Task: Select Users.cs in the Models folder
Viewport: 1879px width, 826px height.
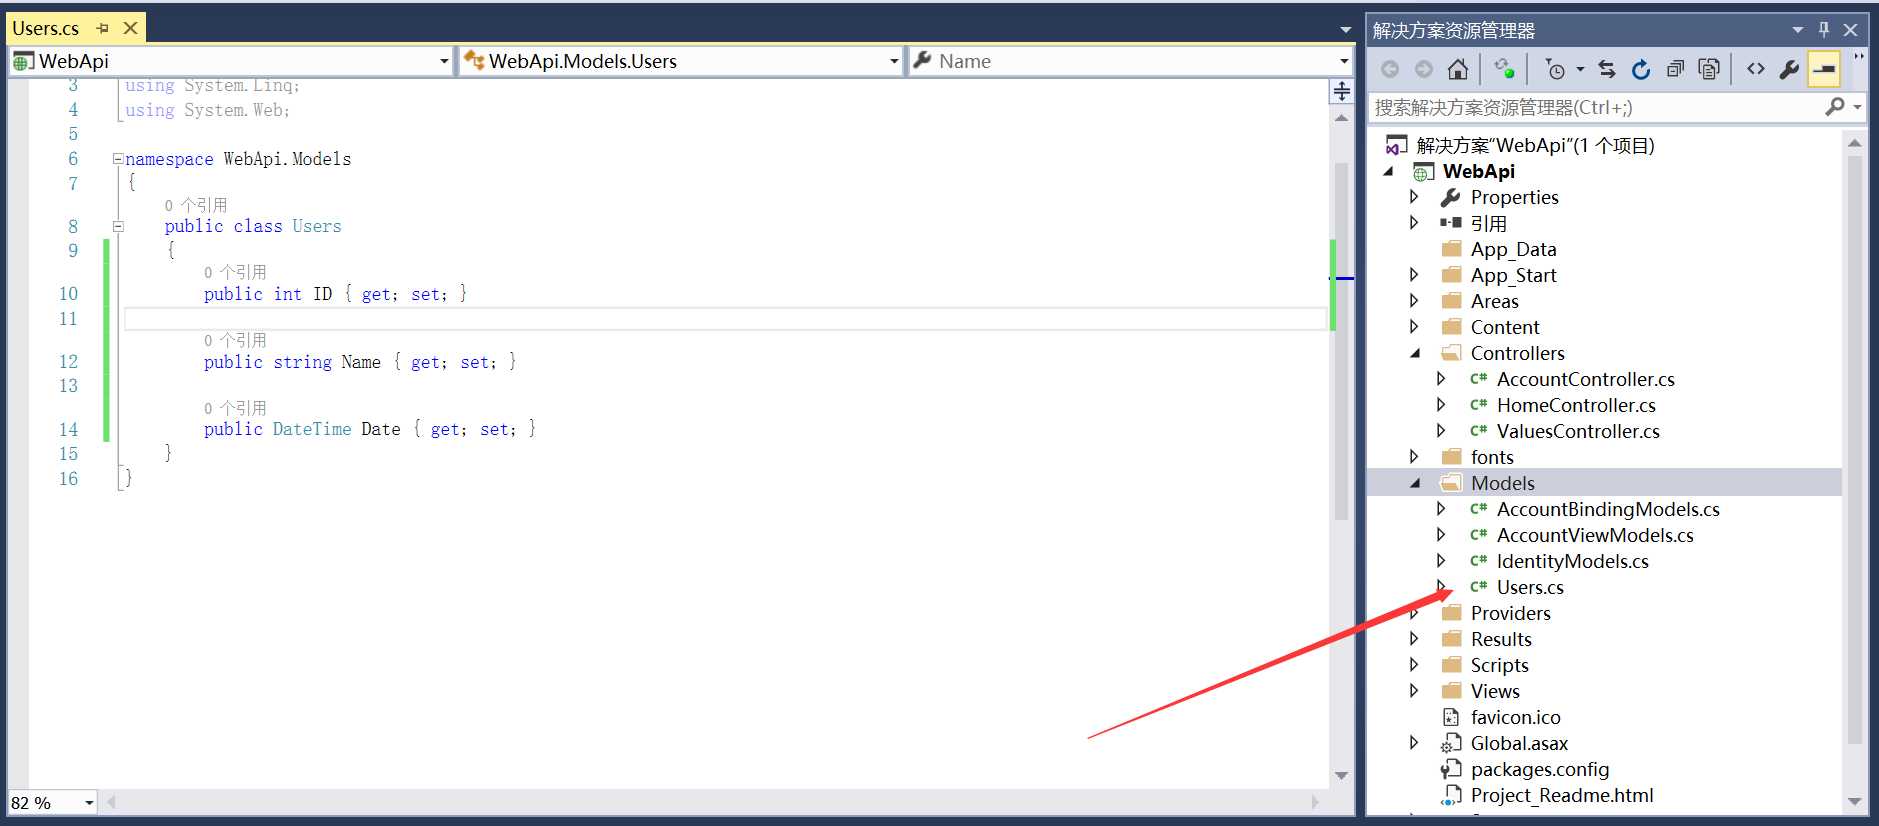Action: (1530, 587)
